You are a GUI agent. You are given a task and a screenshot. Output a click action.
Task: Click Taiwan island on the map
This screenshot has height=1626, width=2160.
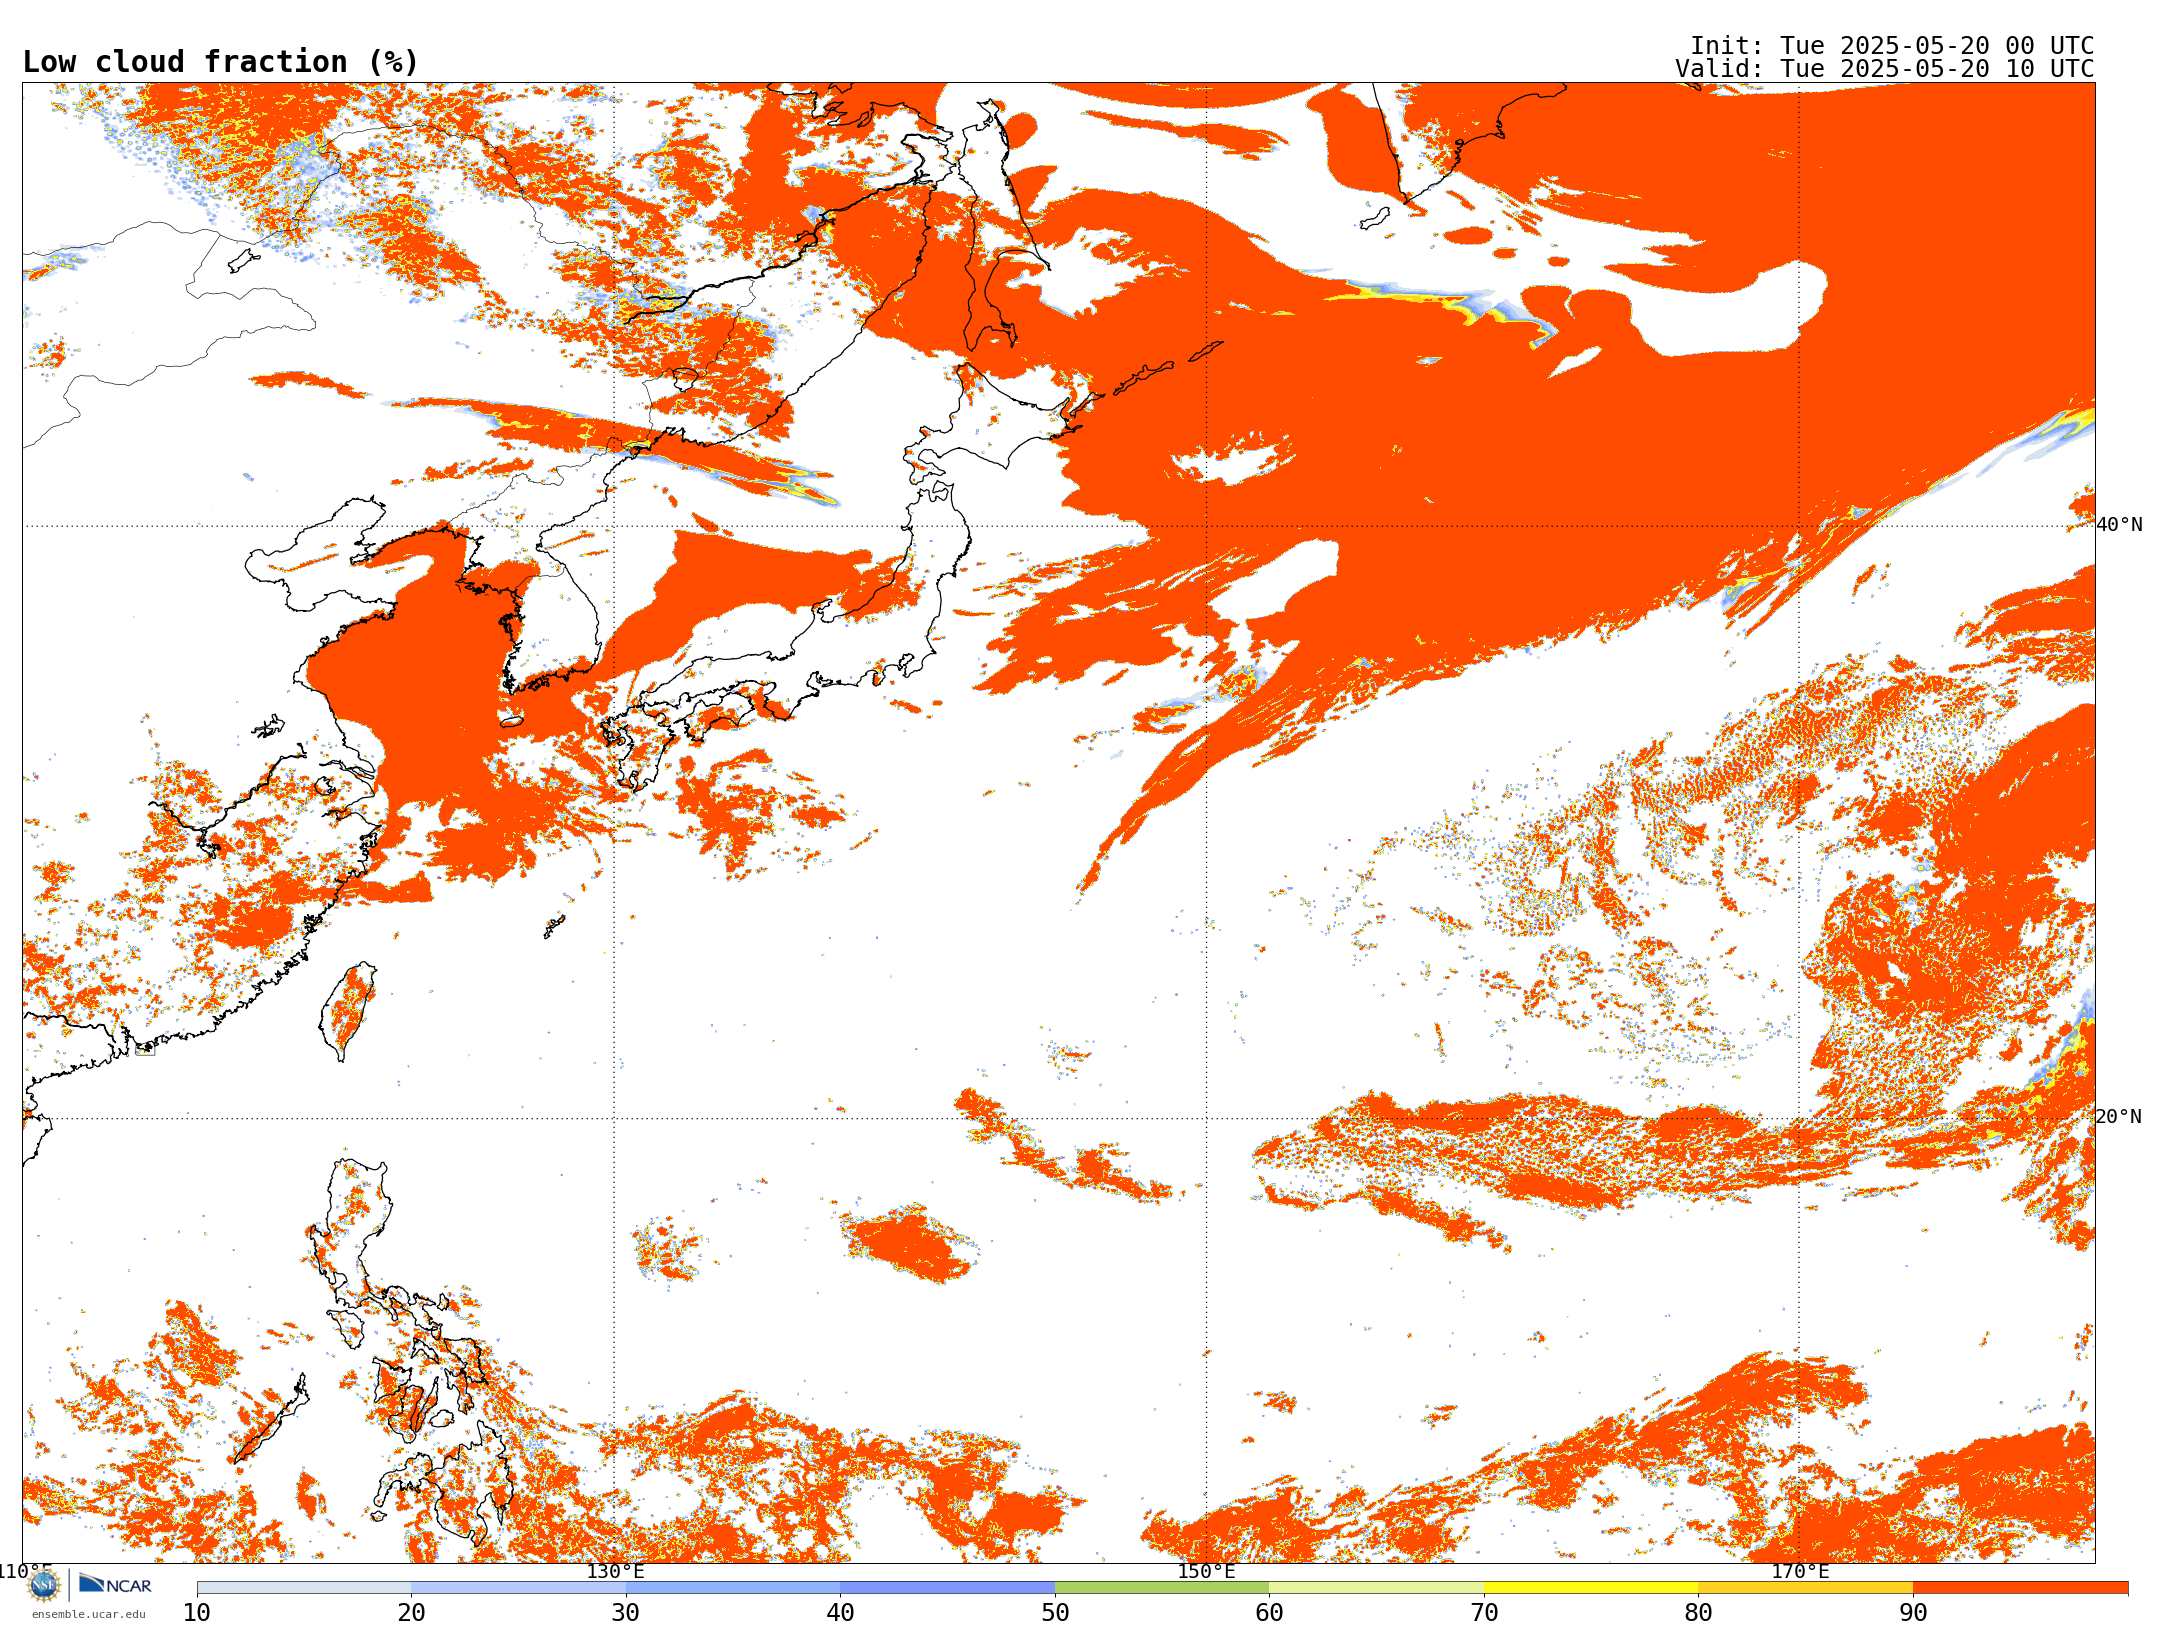pos(347,1010)
